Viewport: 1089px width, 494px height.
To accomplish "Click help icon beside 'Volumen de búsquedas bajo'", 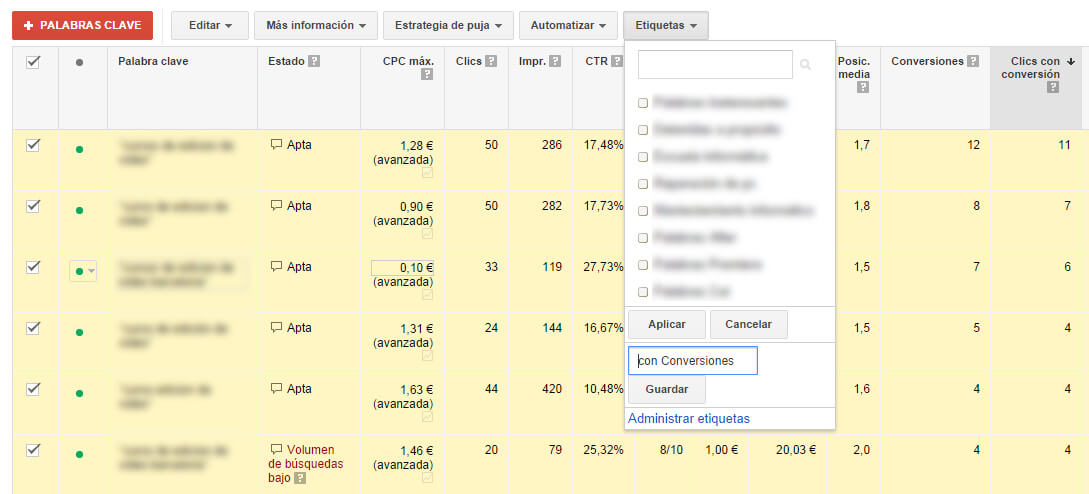I will [x=300, y=478].
